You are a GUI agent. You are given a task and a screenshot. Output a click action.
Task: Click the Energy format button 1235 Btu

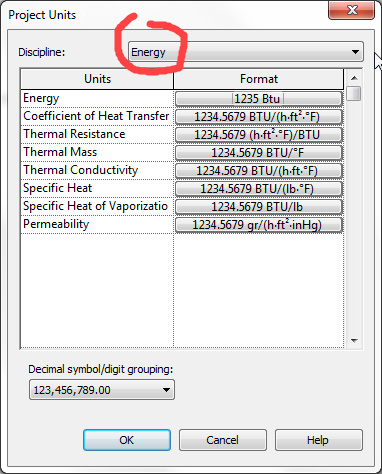click(259, 99)
